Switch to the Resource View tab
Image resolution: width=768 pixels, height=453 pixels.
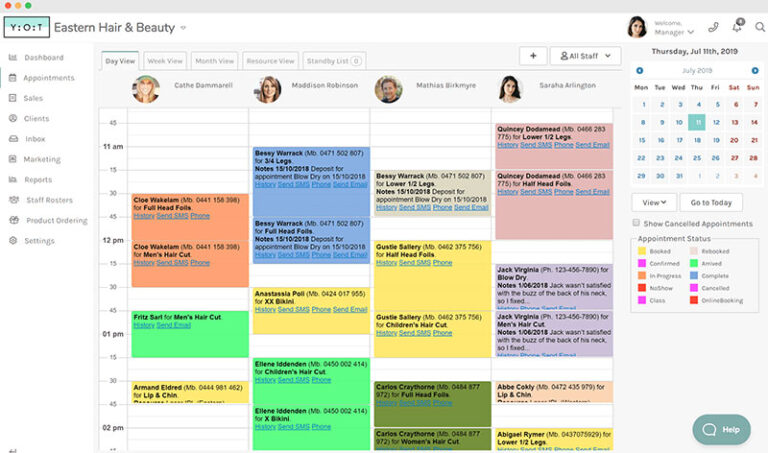270,61
